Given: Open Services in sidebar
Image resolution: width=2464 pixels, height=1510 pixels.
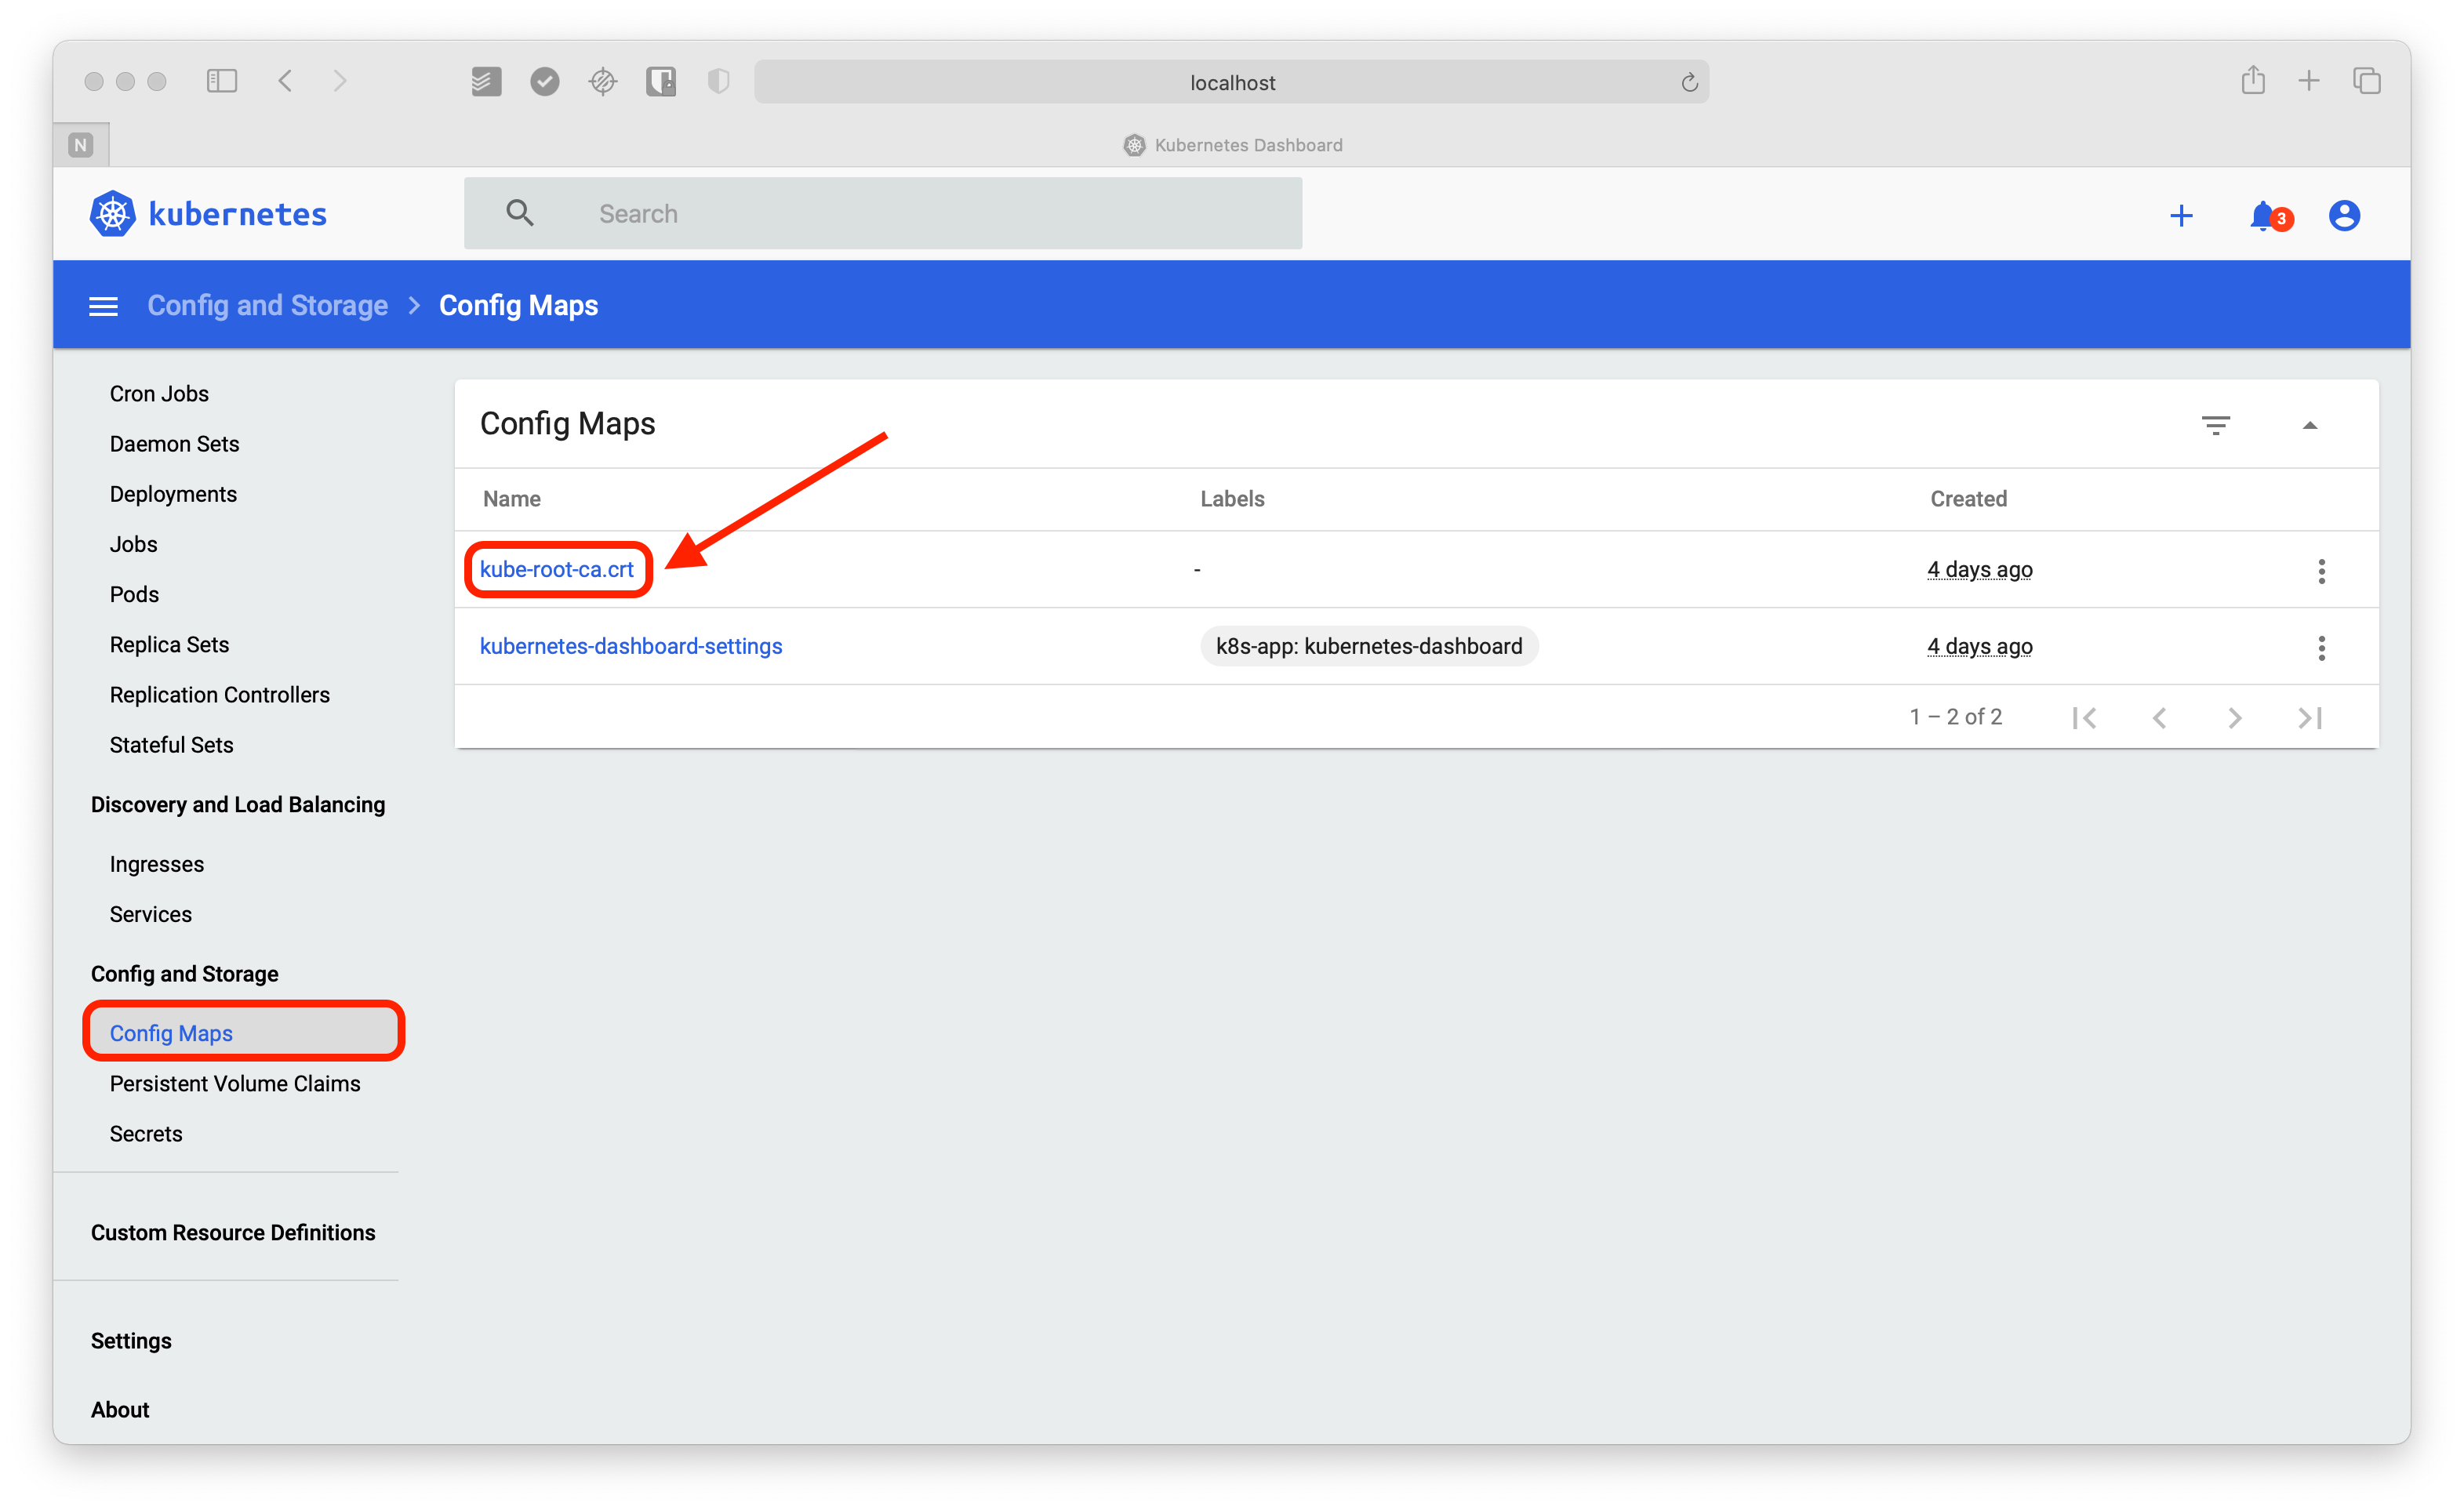Looking at the screenshot, I should click(x=150, y=914).
